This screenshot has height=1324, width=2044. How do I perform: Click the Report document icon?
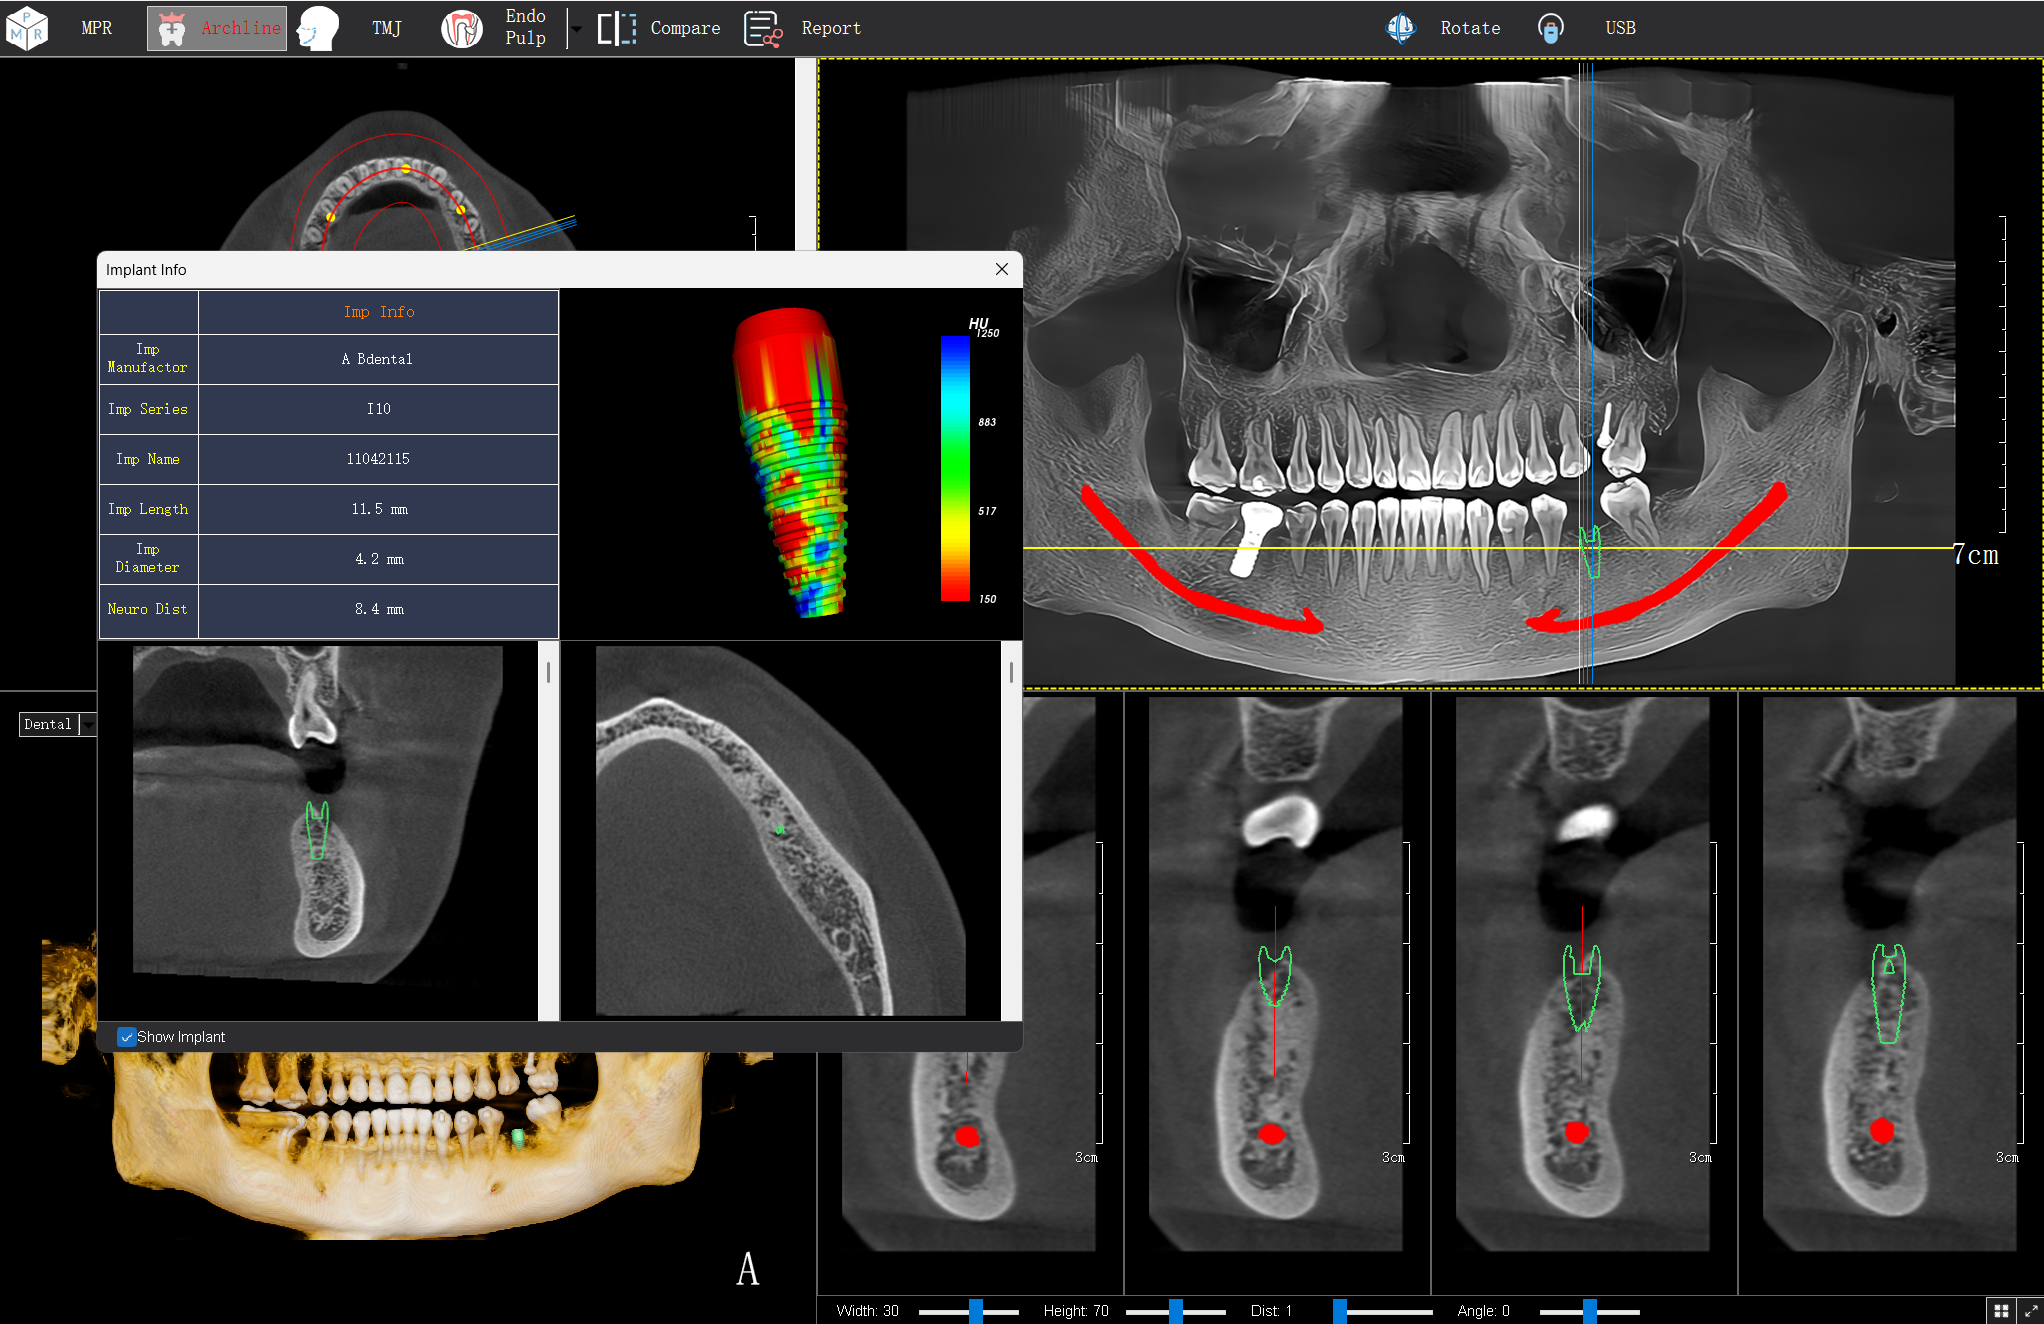tap(763, 29)
